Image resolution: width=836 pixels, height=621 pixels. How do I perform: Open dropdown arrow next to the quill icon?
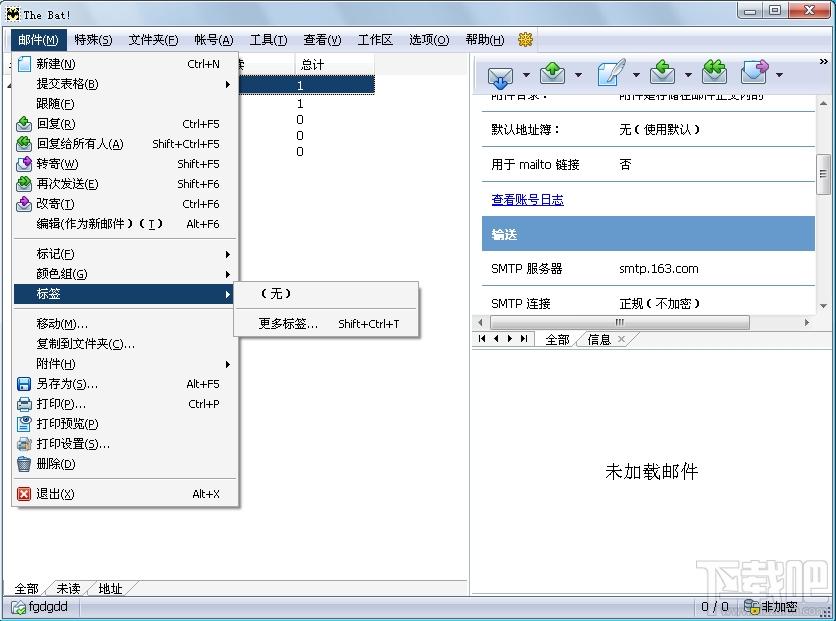[x=635, y=76]
